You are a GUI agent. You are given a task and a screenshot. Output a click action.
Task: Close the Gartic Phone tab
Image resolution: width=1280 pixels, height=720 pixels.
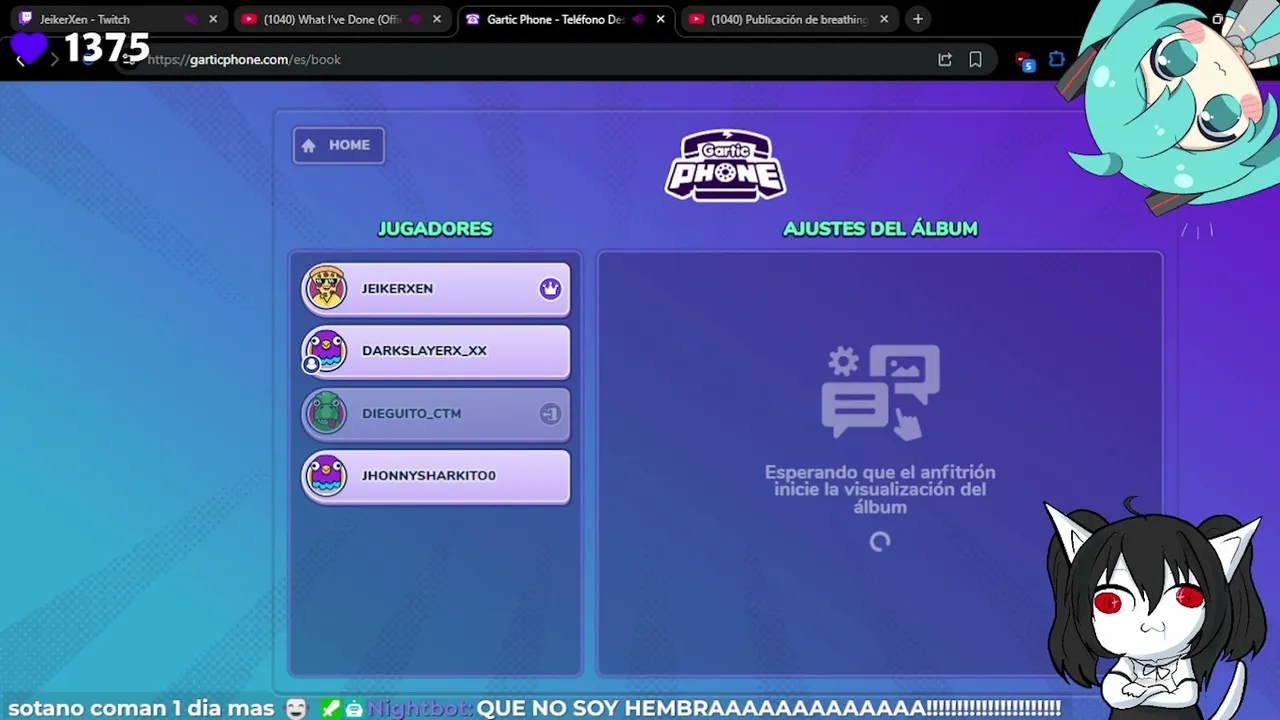pos(661,19)
